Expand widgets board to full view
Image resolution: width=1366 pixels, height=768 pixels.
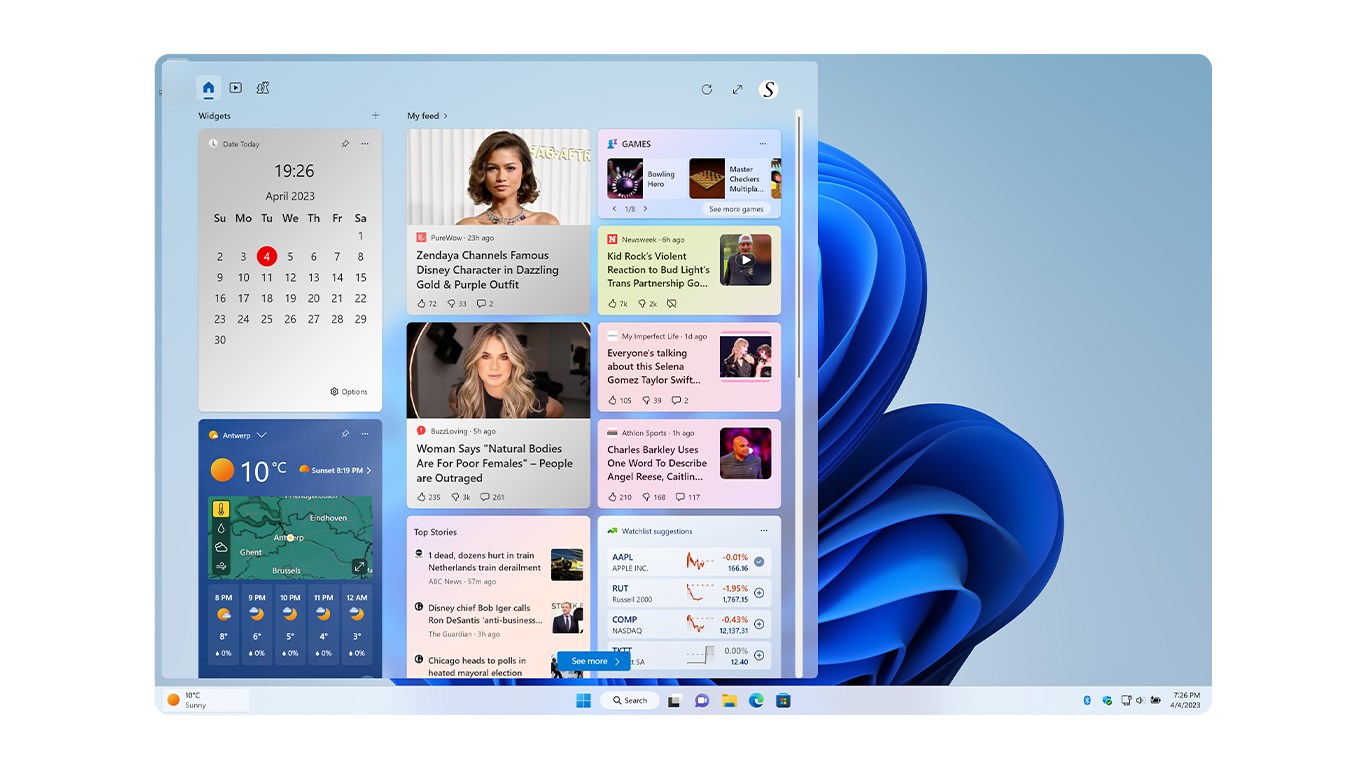coord(737,89)
